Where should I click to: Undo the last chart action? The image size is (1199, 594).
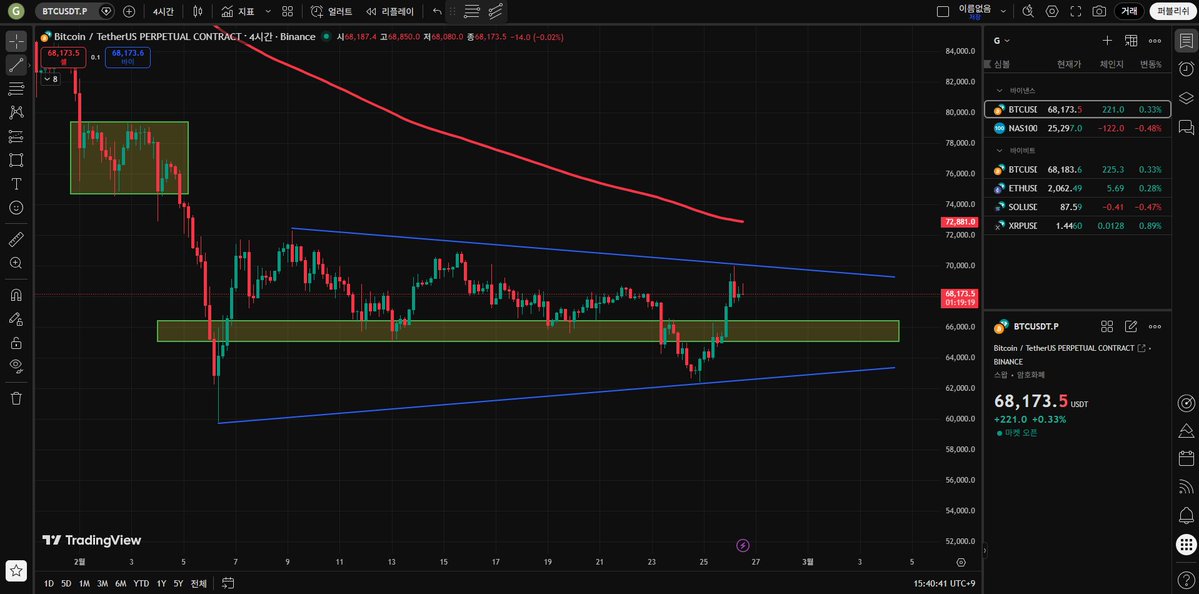pos(437,11)
